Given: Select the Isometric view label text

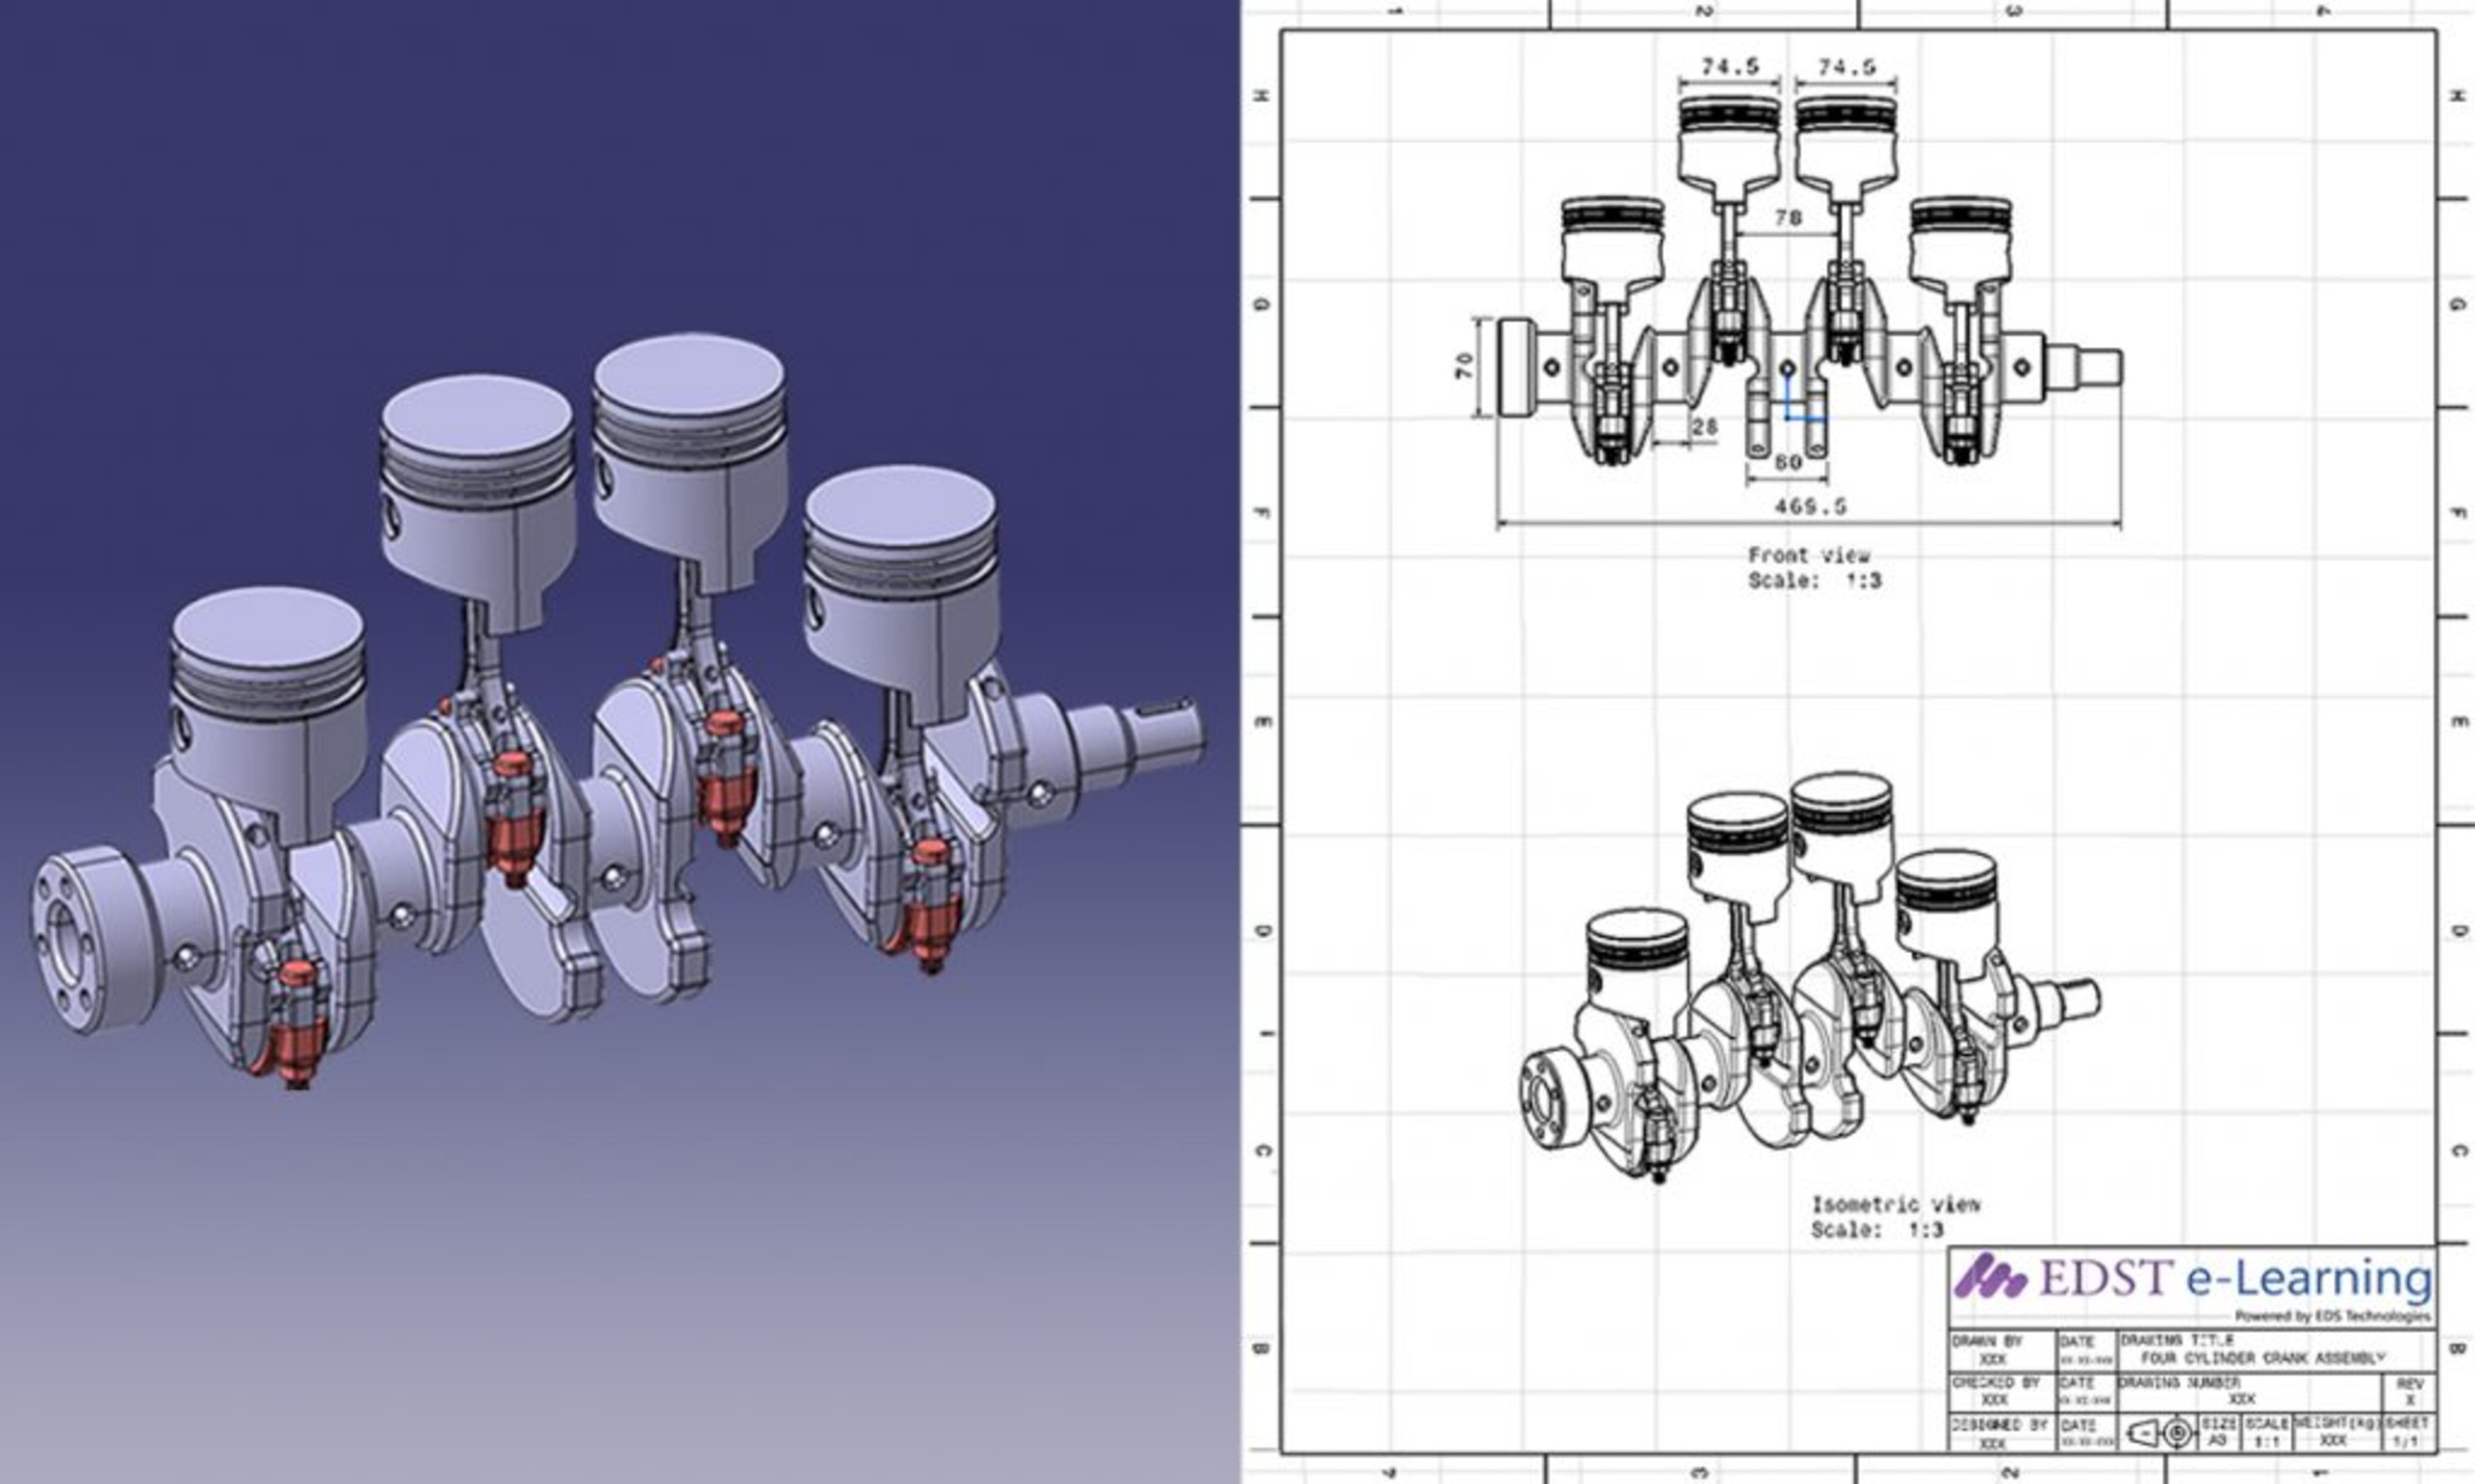Looking at the screenshot, I should pyautogui.click(x=1895, y=1205).
